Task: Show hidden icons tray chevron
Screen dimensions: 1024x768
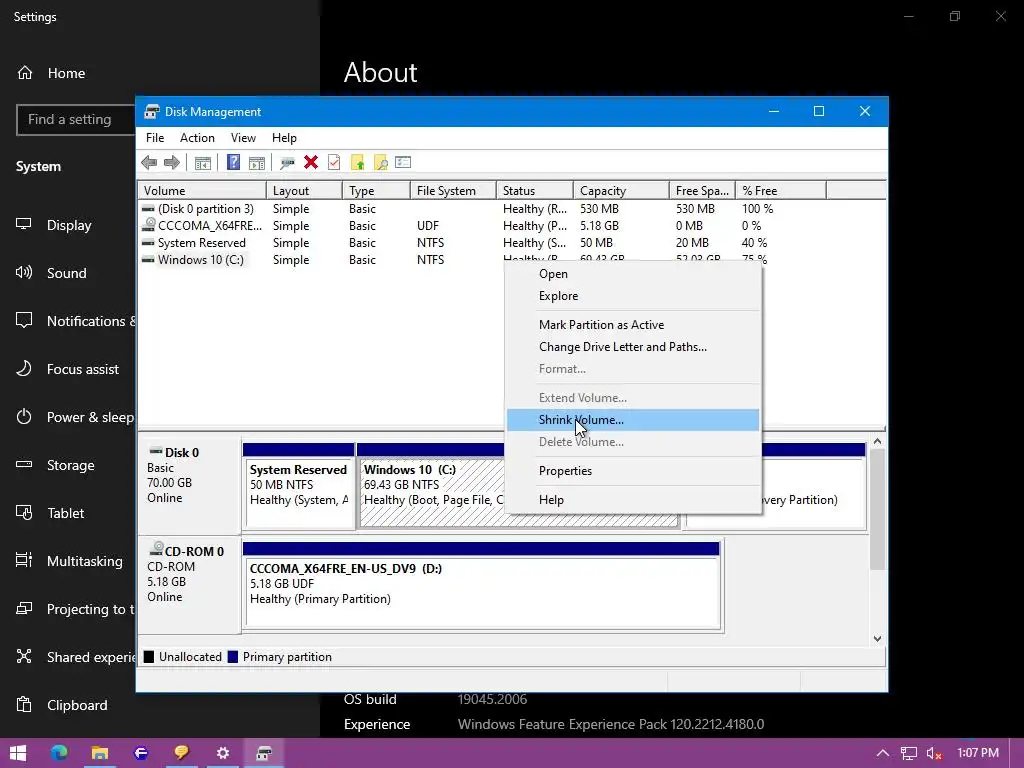Action: coord(882,753)
